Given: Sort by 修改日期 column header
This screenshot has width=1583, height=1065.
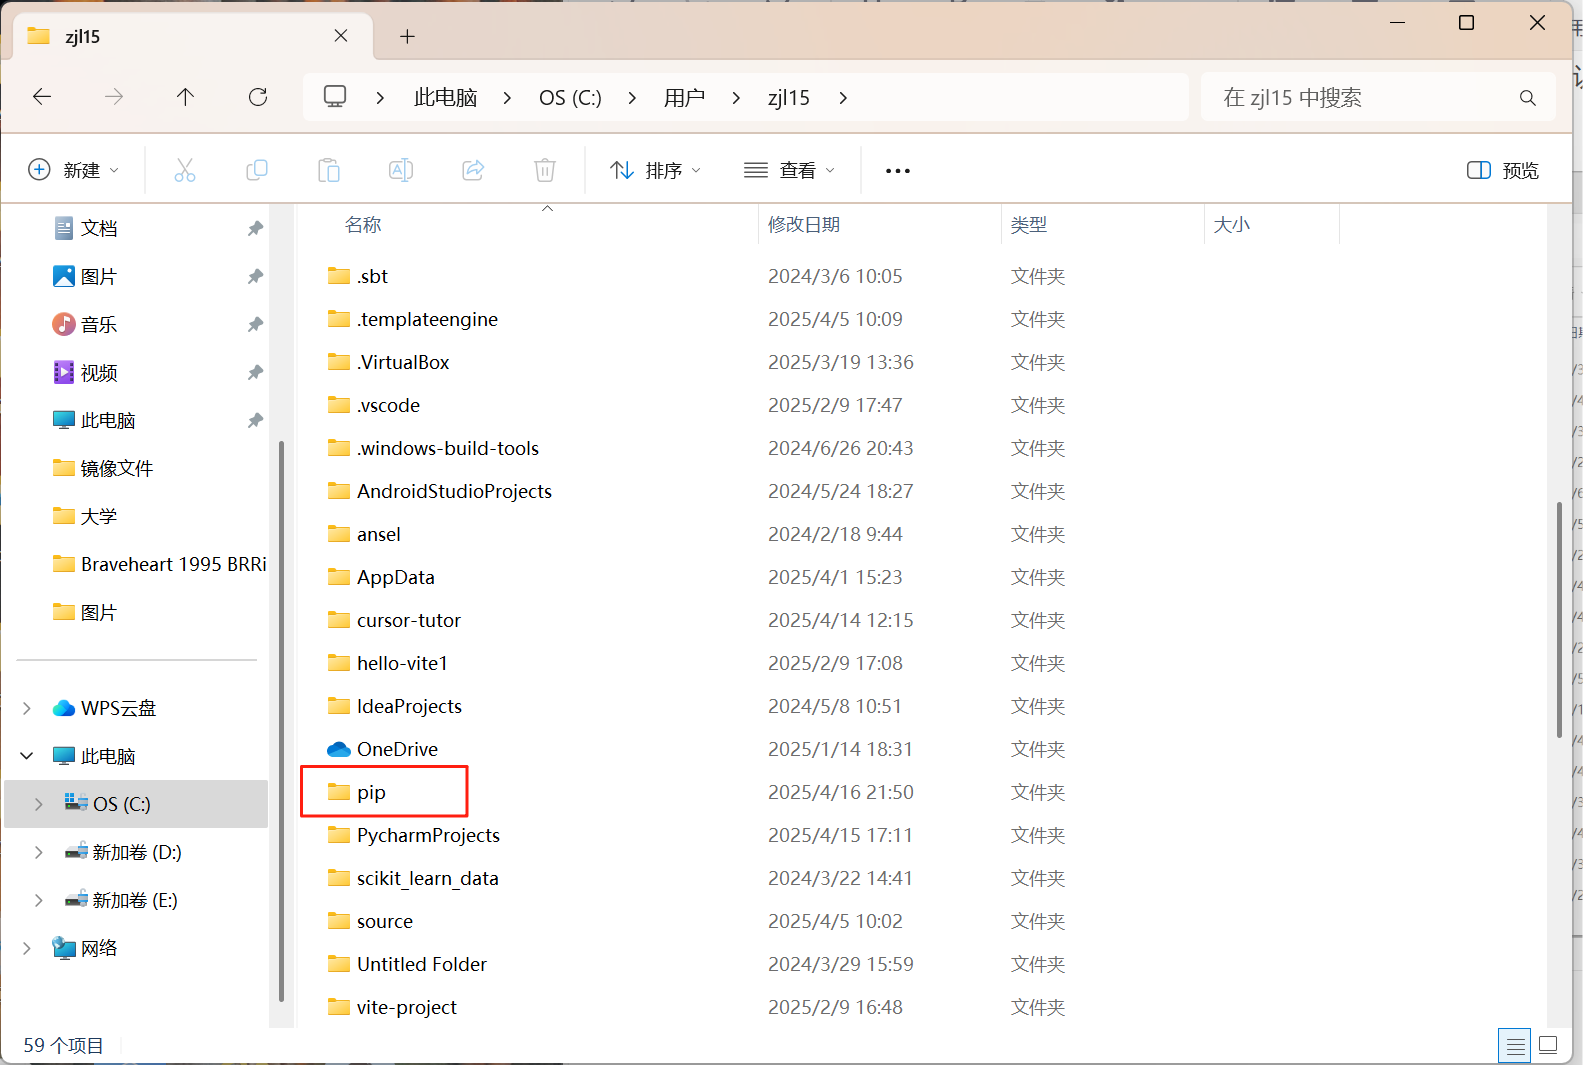Looking at the screenshot, I should tap(804, 225).
